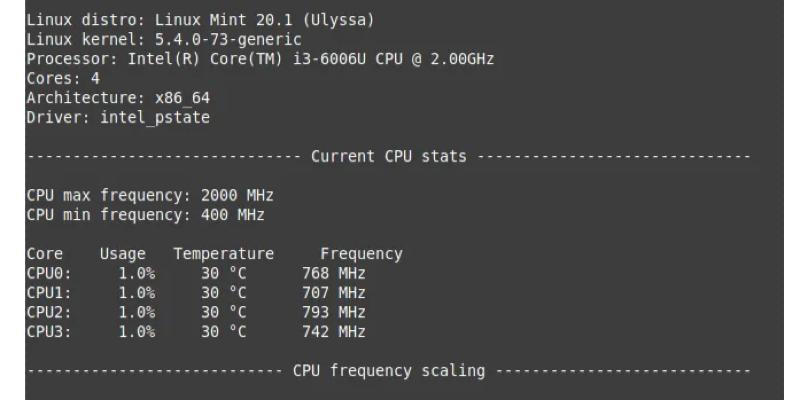Click the Architecture x86_64 line
The height and width of the screenshot is (400, 800).
point(118,98)
